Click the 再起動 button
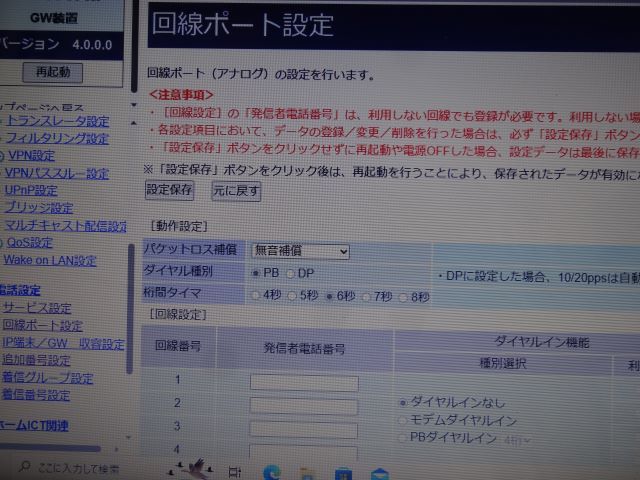 coord(53,72)
